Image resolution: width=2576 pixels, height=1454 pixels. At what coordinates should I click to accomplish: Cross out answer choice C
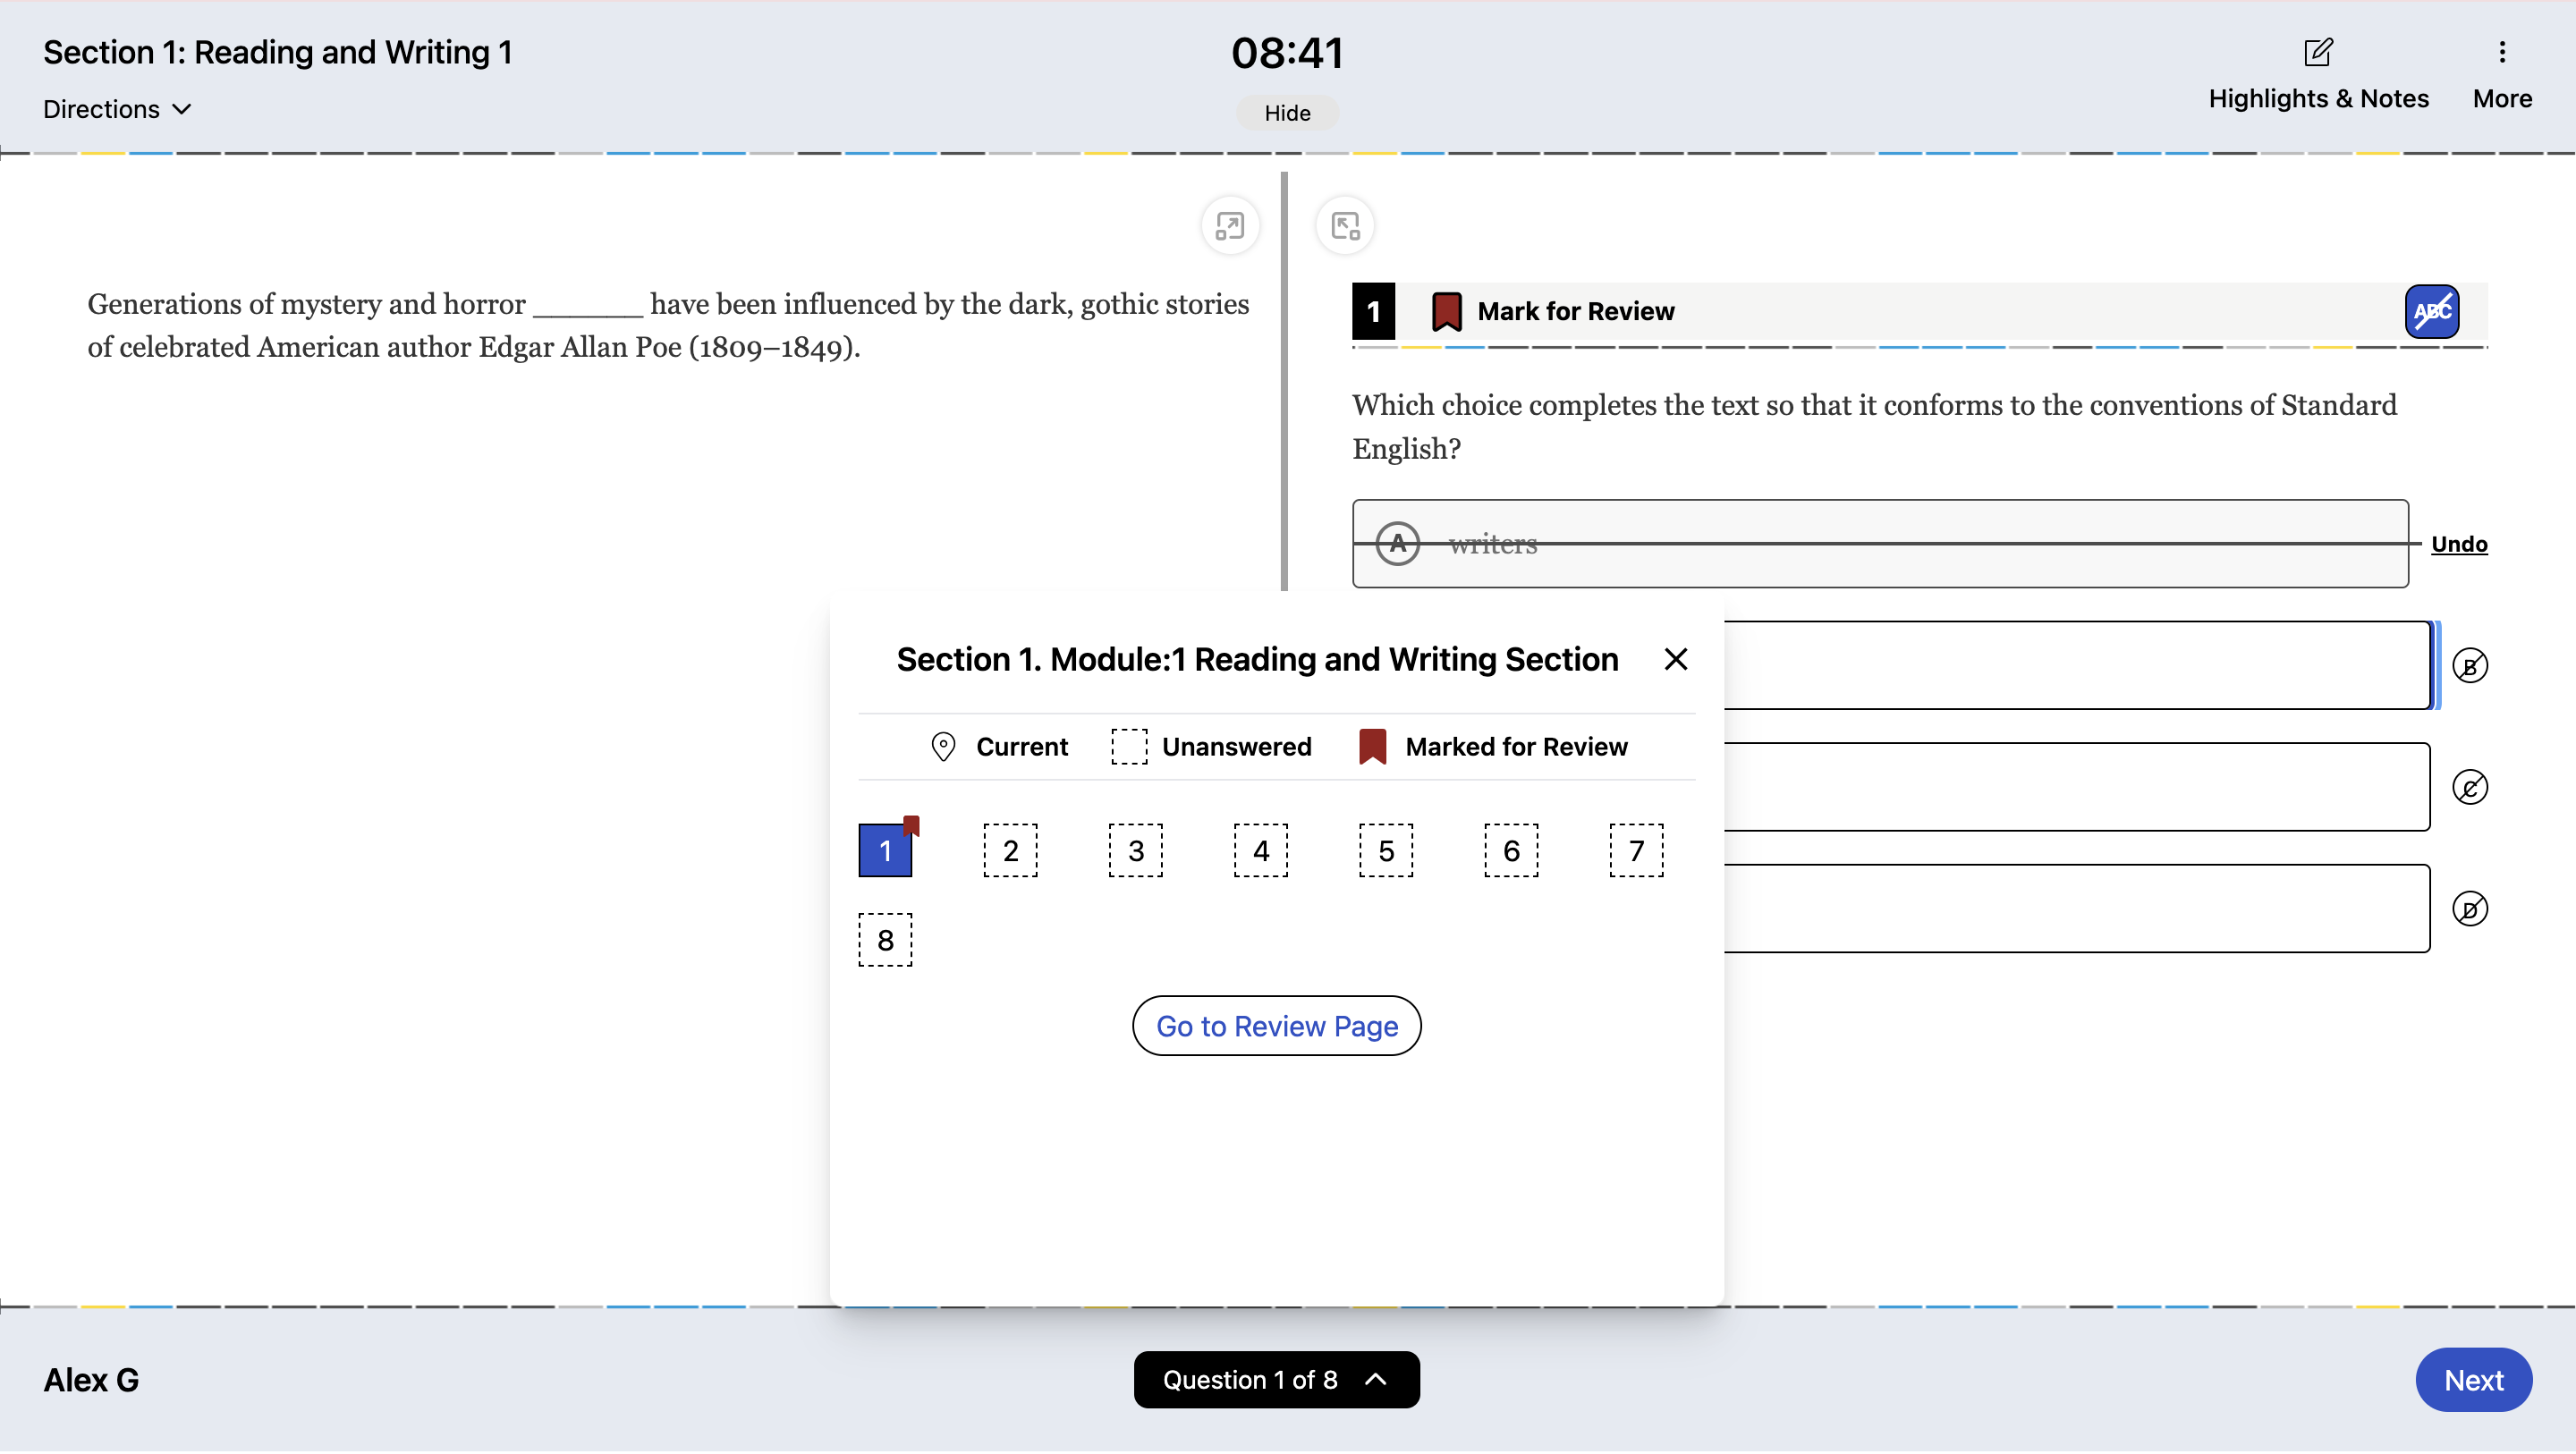pyautogui.click(x=2469, y=788)
